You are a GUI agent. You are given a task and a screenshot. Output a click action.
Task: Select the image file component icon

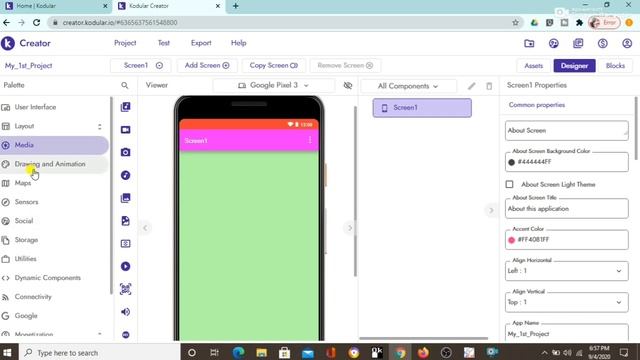point(126,221)
